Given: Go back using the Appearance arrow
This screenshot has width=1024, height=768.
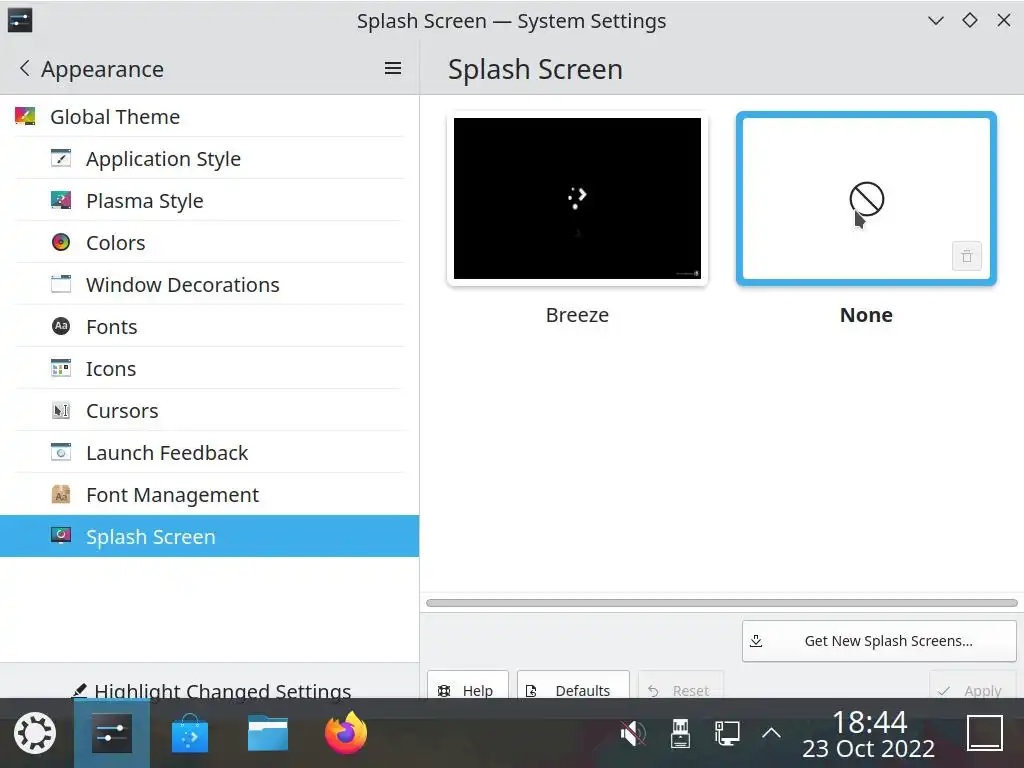Looking at the screenshot, I should click(25, 68).
